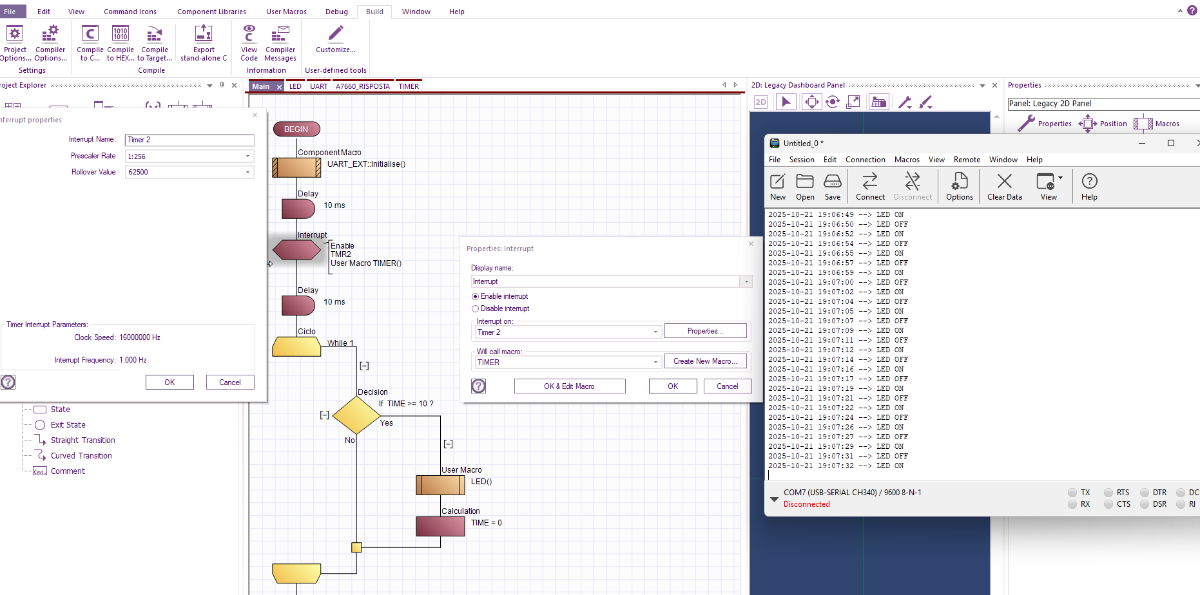Select the Enable interrupt radio button
This screenshot has height=595, width=1200.
point(475,297)
